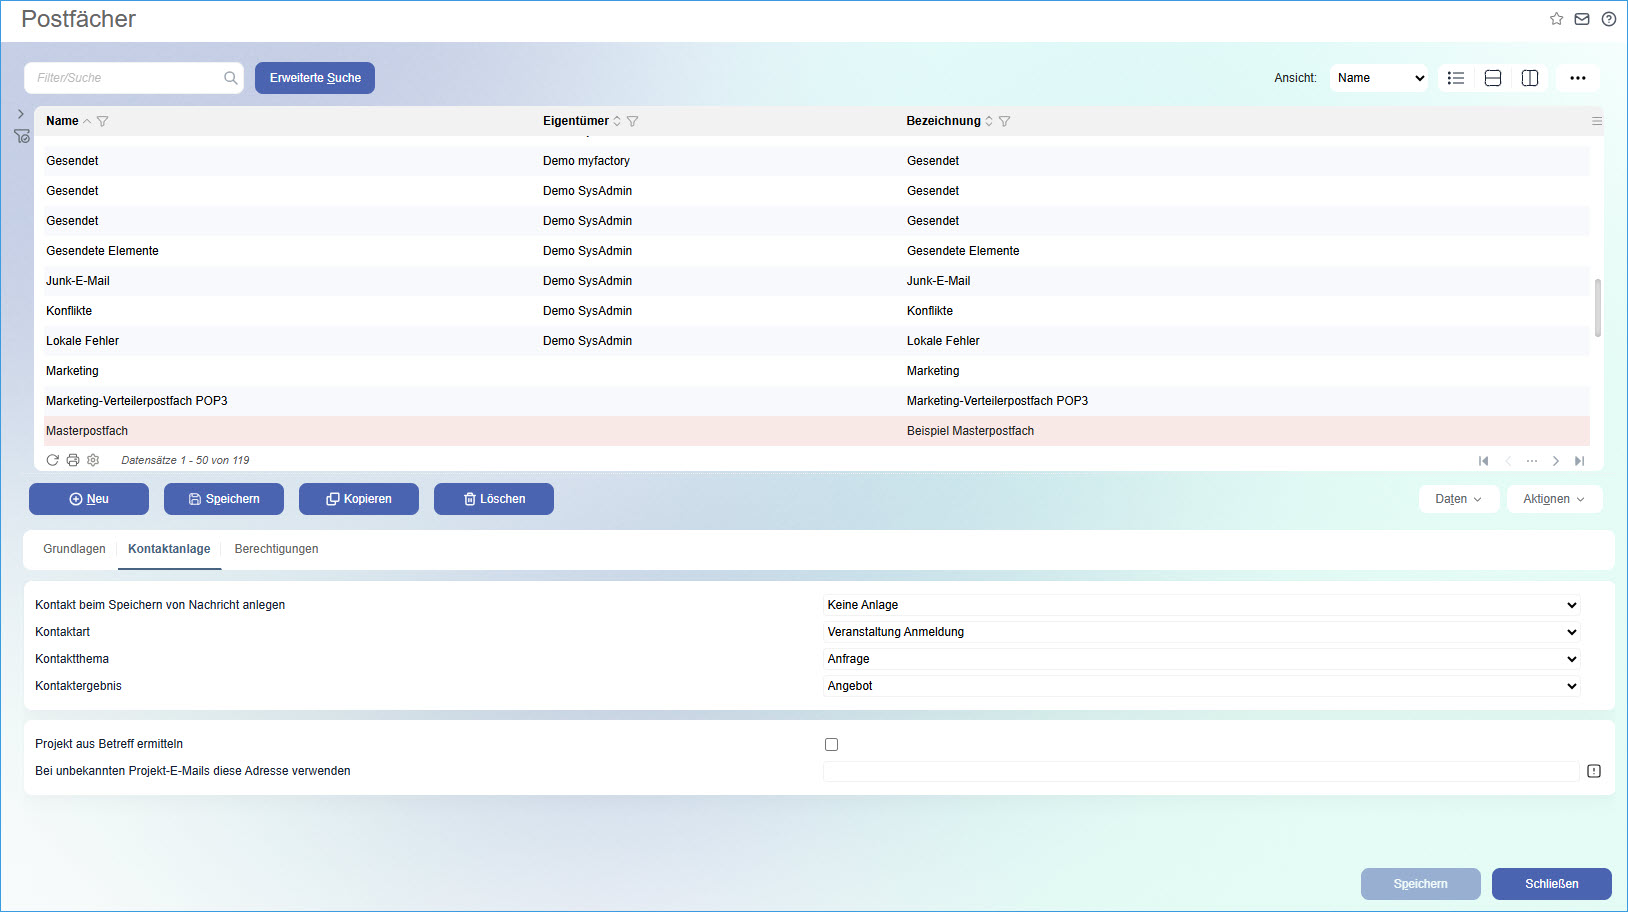Select the horizontal split view icon
This screenshot has width=1628, height=912.
tap(1493, 78)
